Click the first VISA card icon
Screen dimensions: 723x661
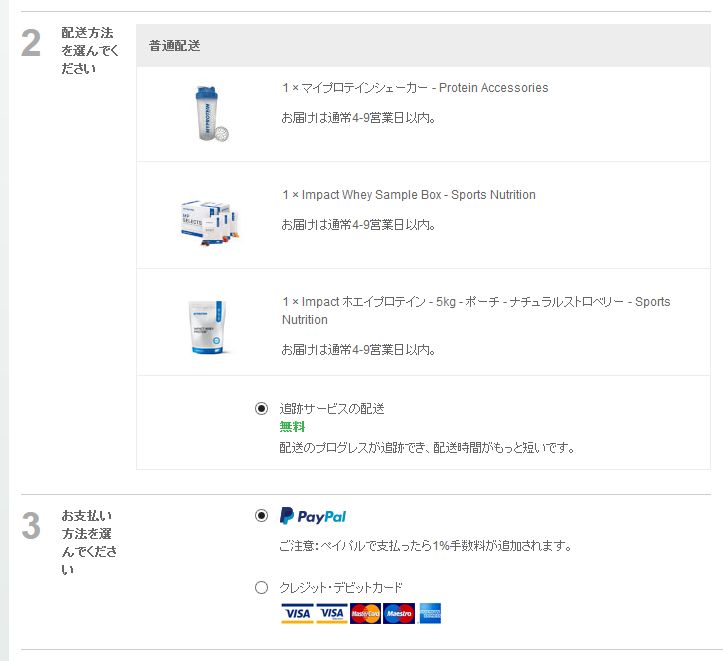(297, 614)
